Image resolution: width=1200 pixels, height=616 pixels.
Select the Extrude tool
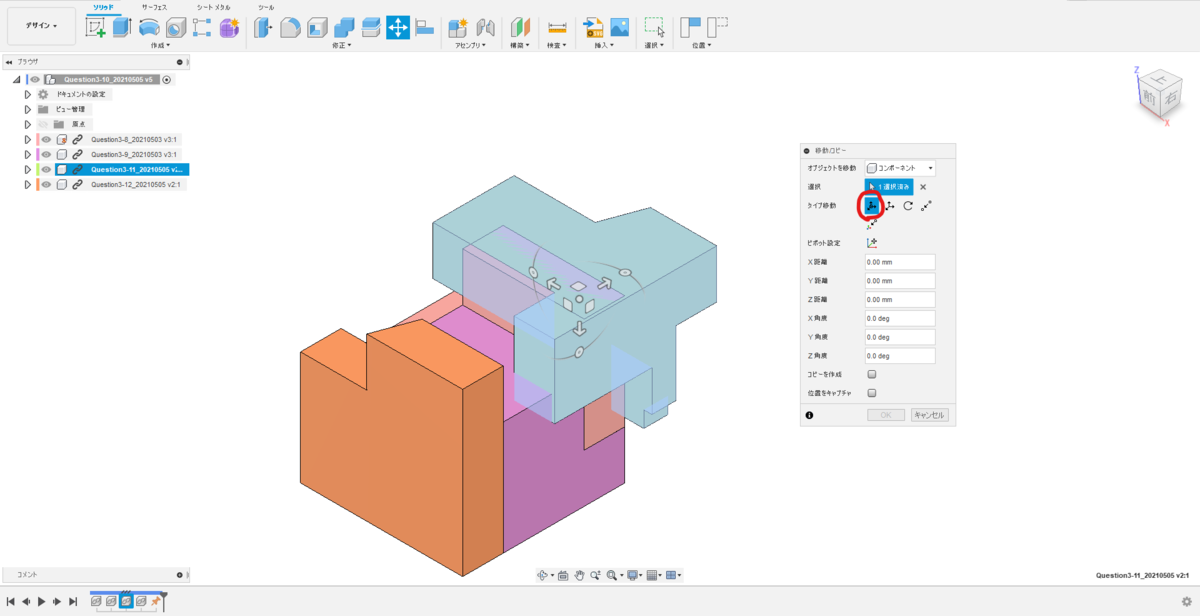122,28
